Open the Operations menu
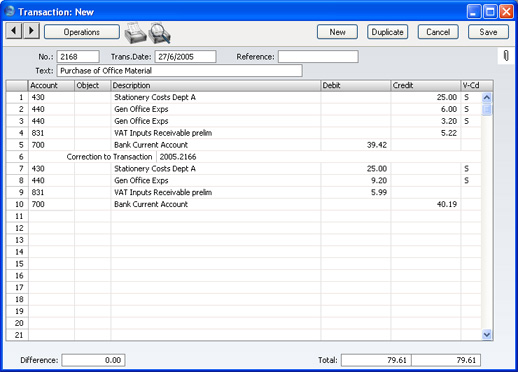The image size is (518, 372). (82, 32)
